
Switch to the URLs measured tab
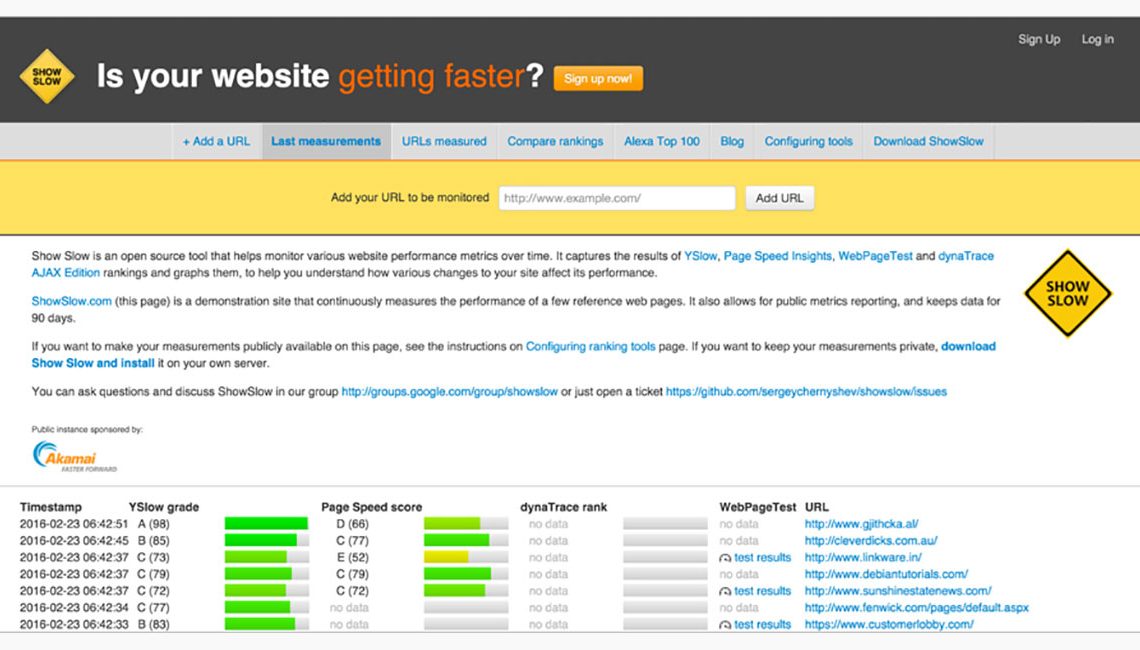(443, 141)
